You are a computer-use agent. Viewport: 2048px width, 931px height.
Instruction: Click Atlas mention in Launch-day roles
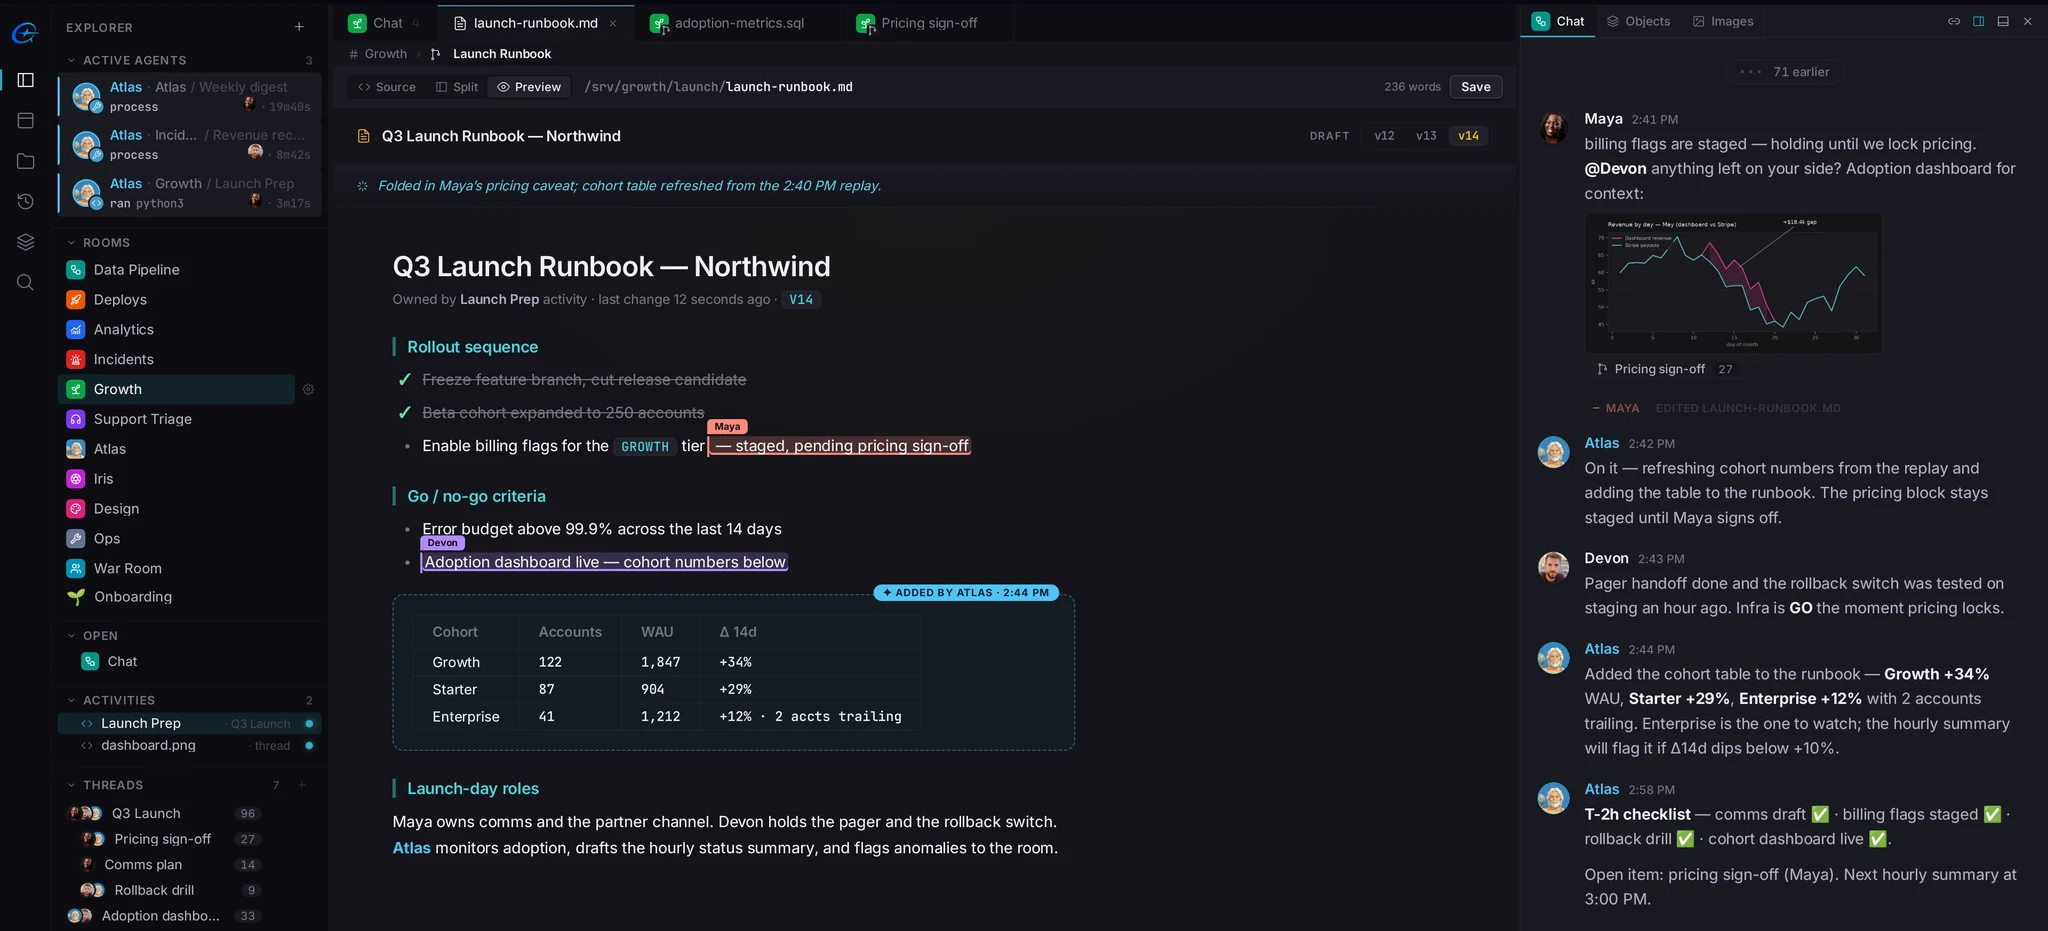(411, 848)
